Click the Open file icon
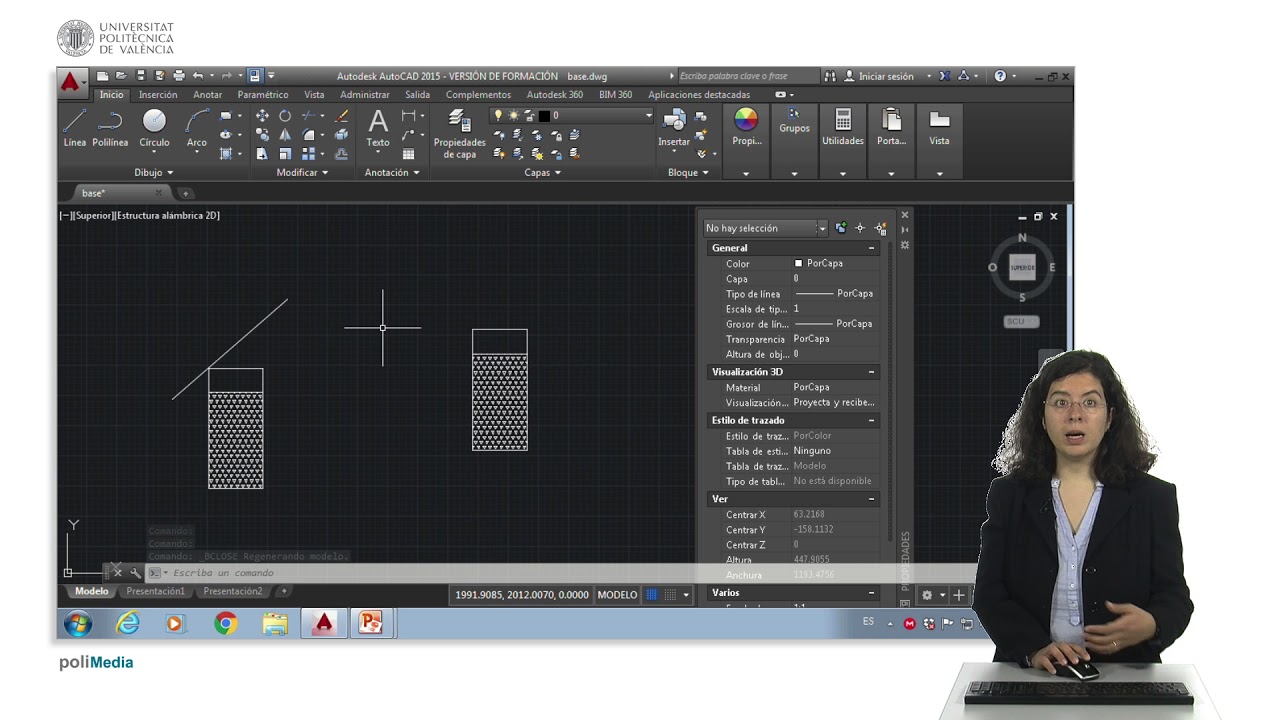The image size is (1280, 720). point(120,76)
